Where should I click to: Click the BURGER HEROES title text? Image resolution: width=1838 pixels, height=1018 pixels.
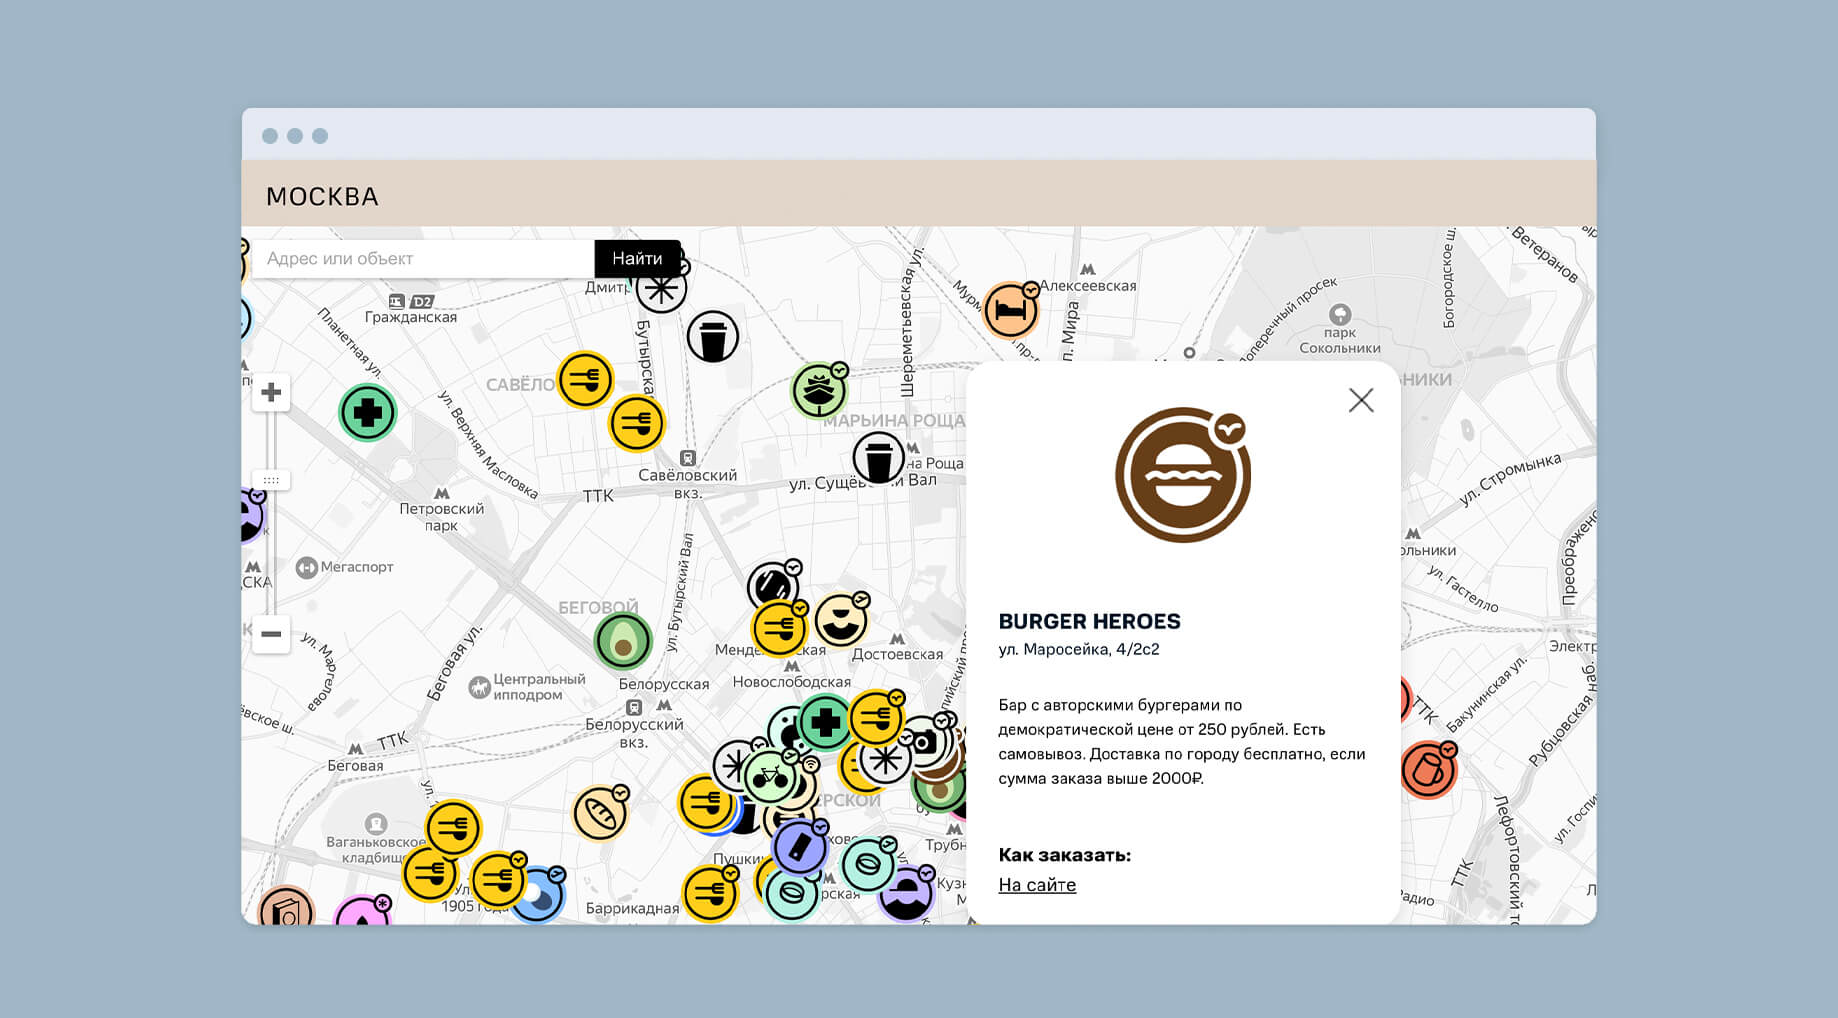pos(1090,621)
